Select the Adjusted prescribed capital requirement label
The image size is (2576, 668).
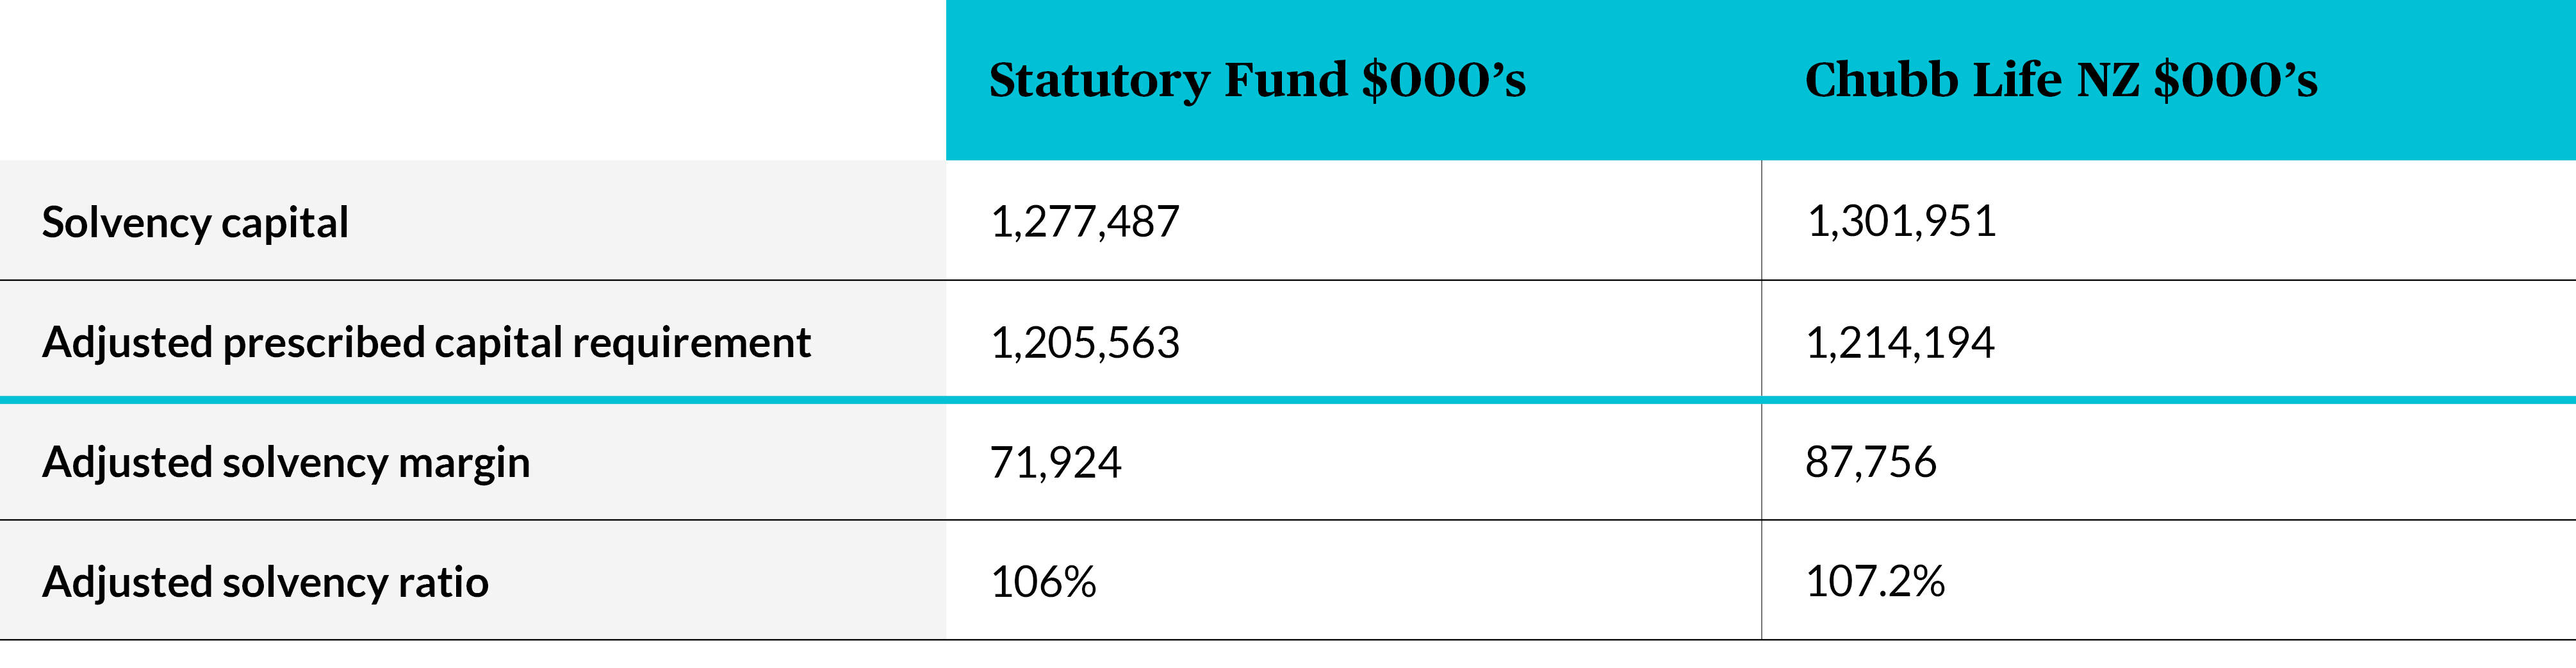point(426,342)
